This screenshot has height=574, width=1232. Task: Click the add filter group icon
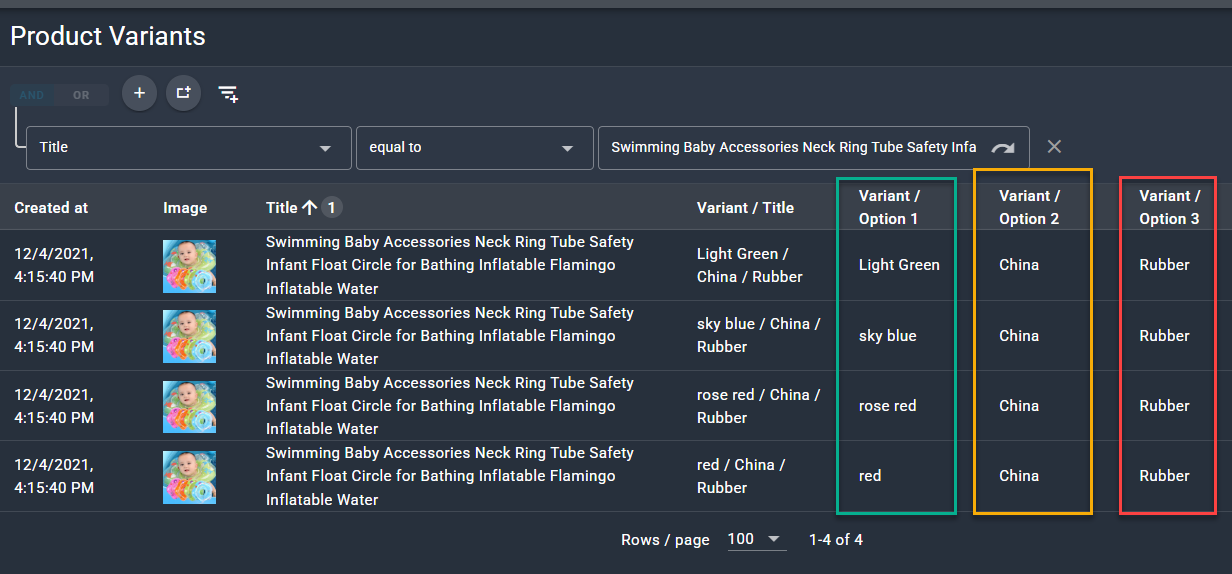pyautogui.click(x=183, y=93)
